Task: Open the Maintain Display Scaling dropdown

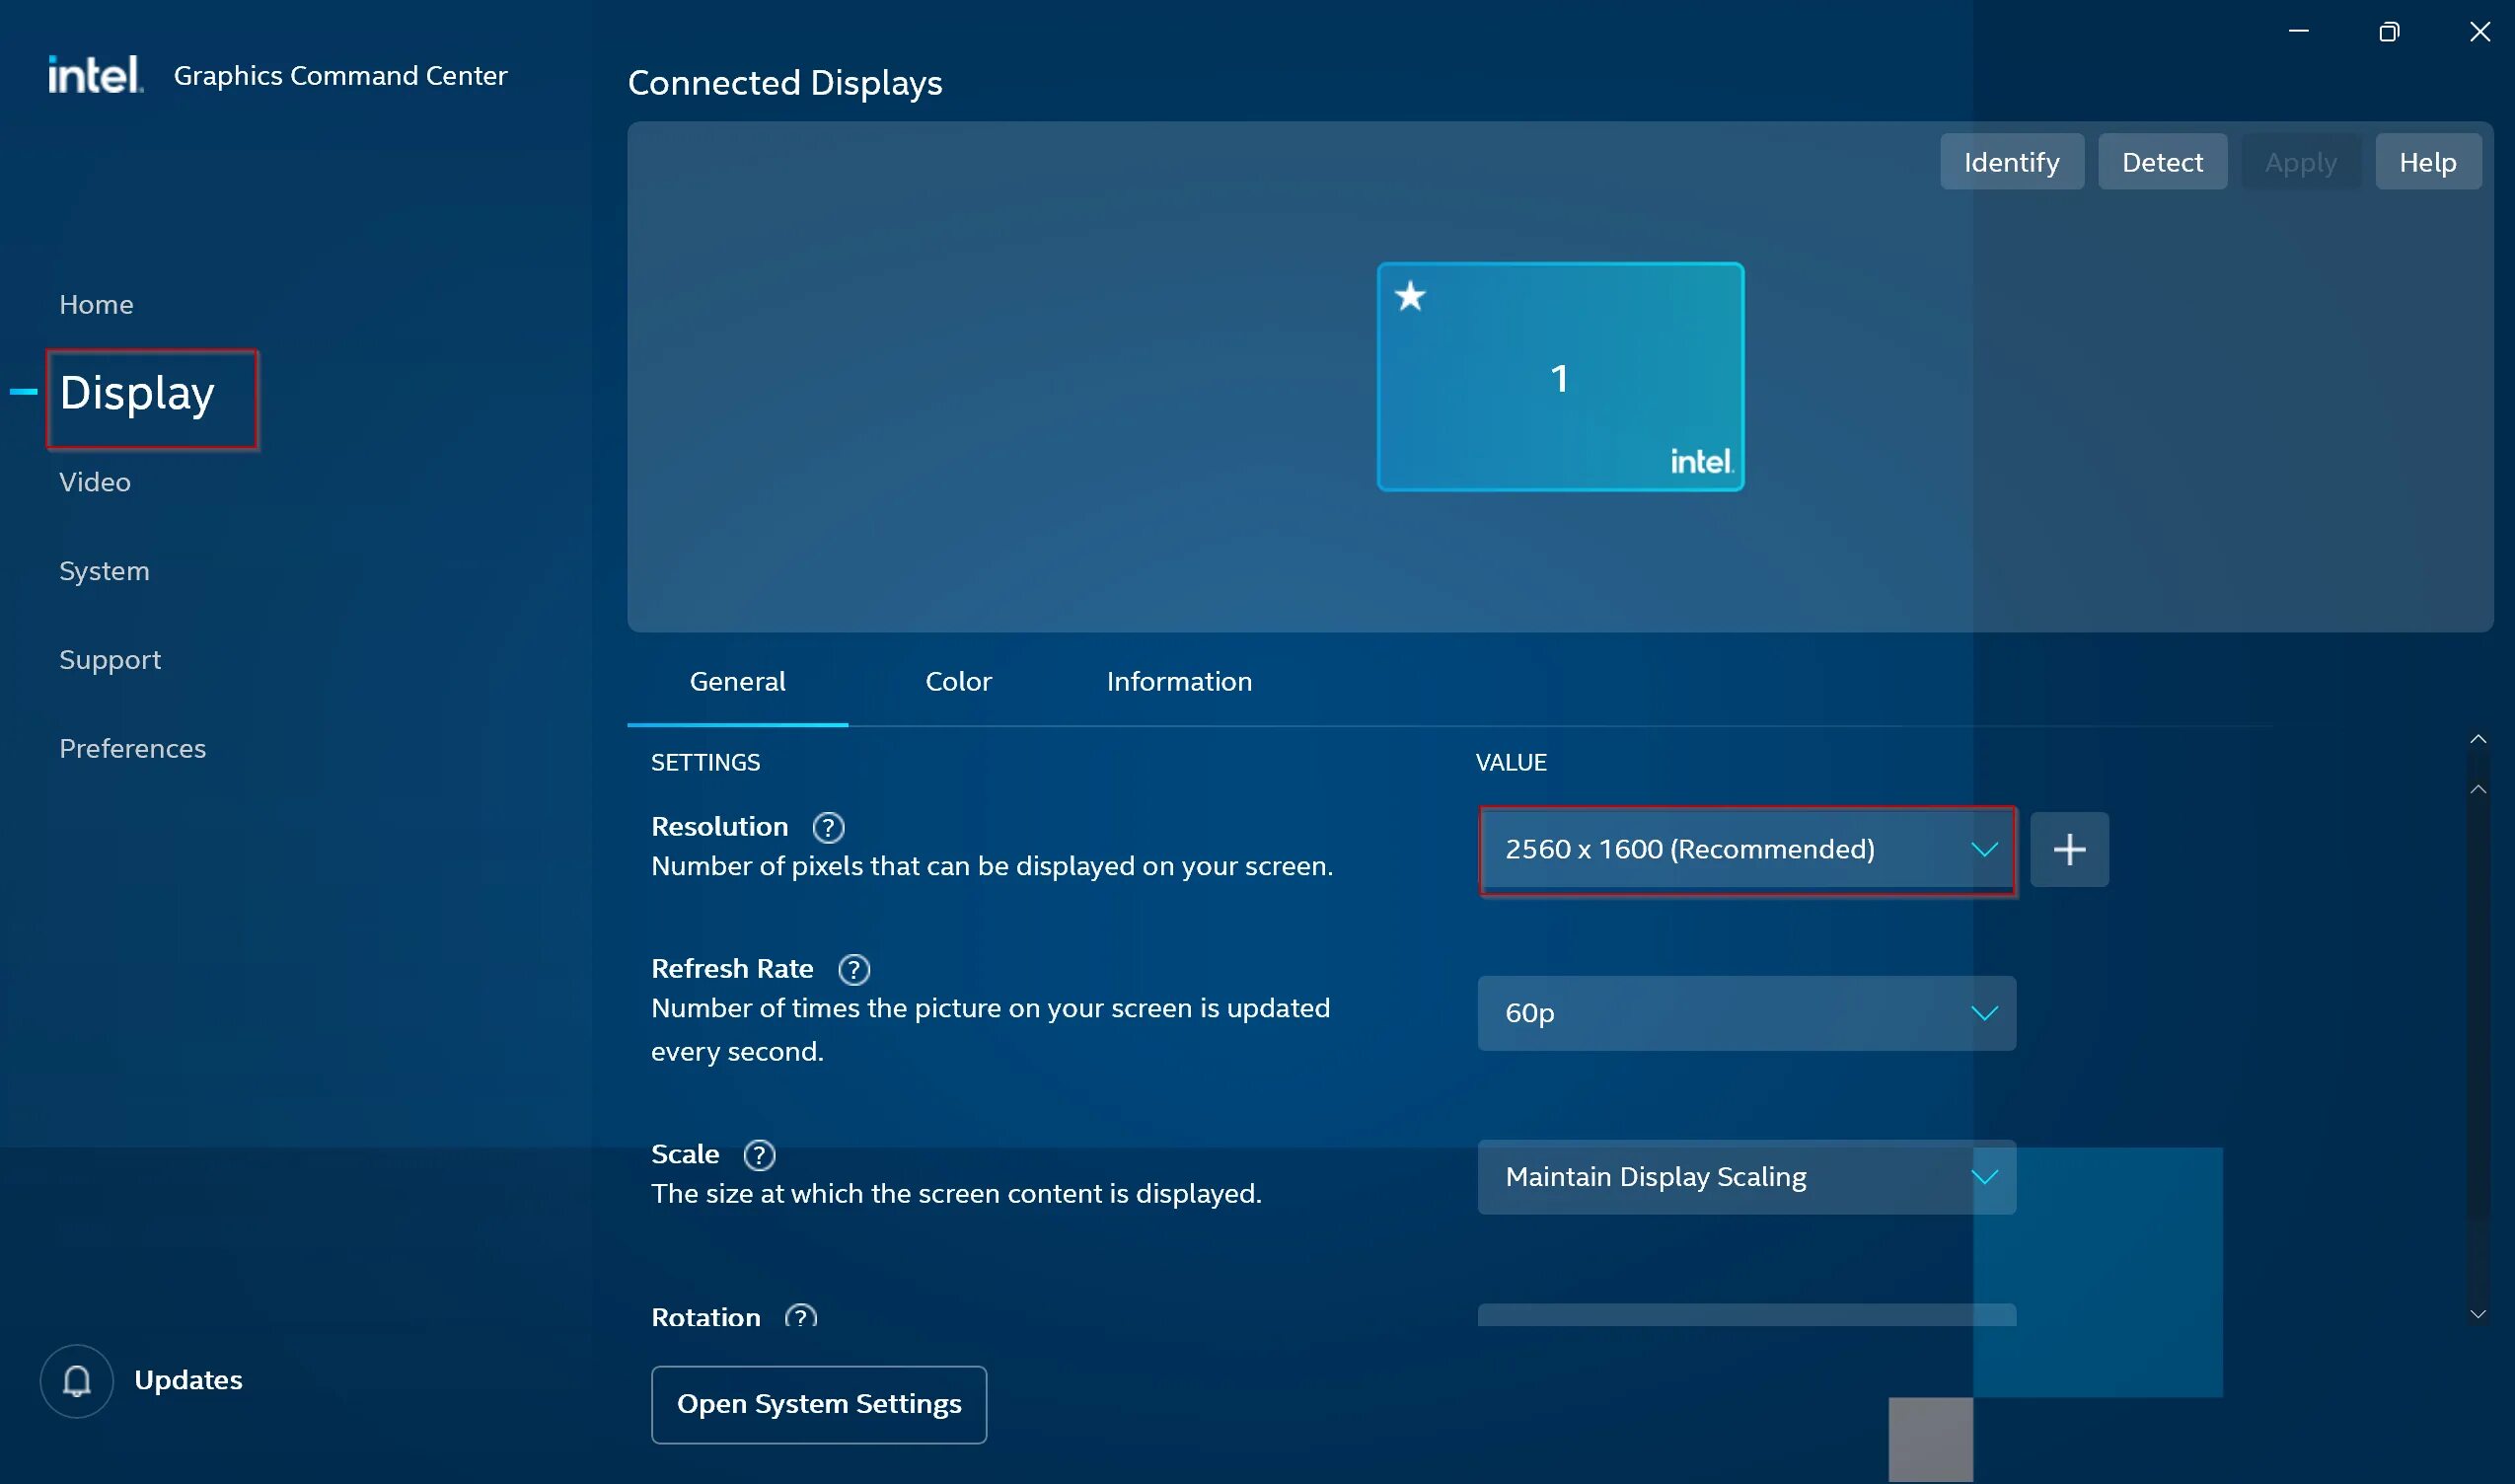Action: [x=1746, y=1177]
